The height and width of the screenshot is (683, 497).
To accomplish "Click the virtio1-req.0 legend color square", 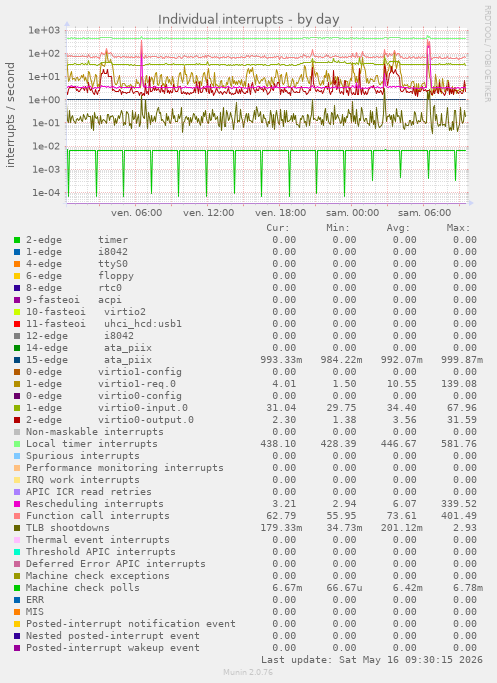I will [x=17, y=384].
